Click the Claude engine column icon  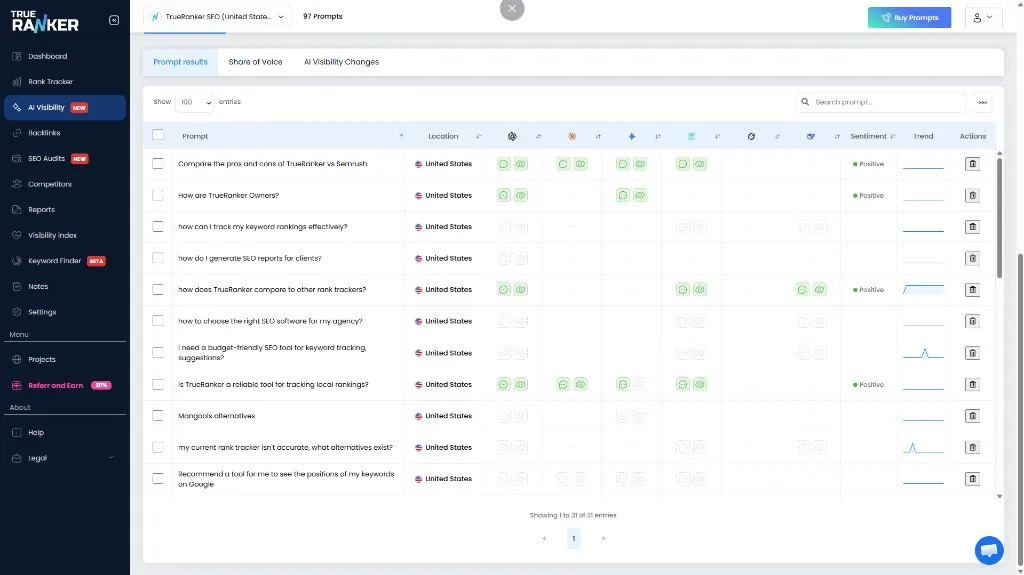tap(571, 137)
